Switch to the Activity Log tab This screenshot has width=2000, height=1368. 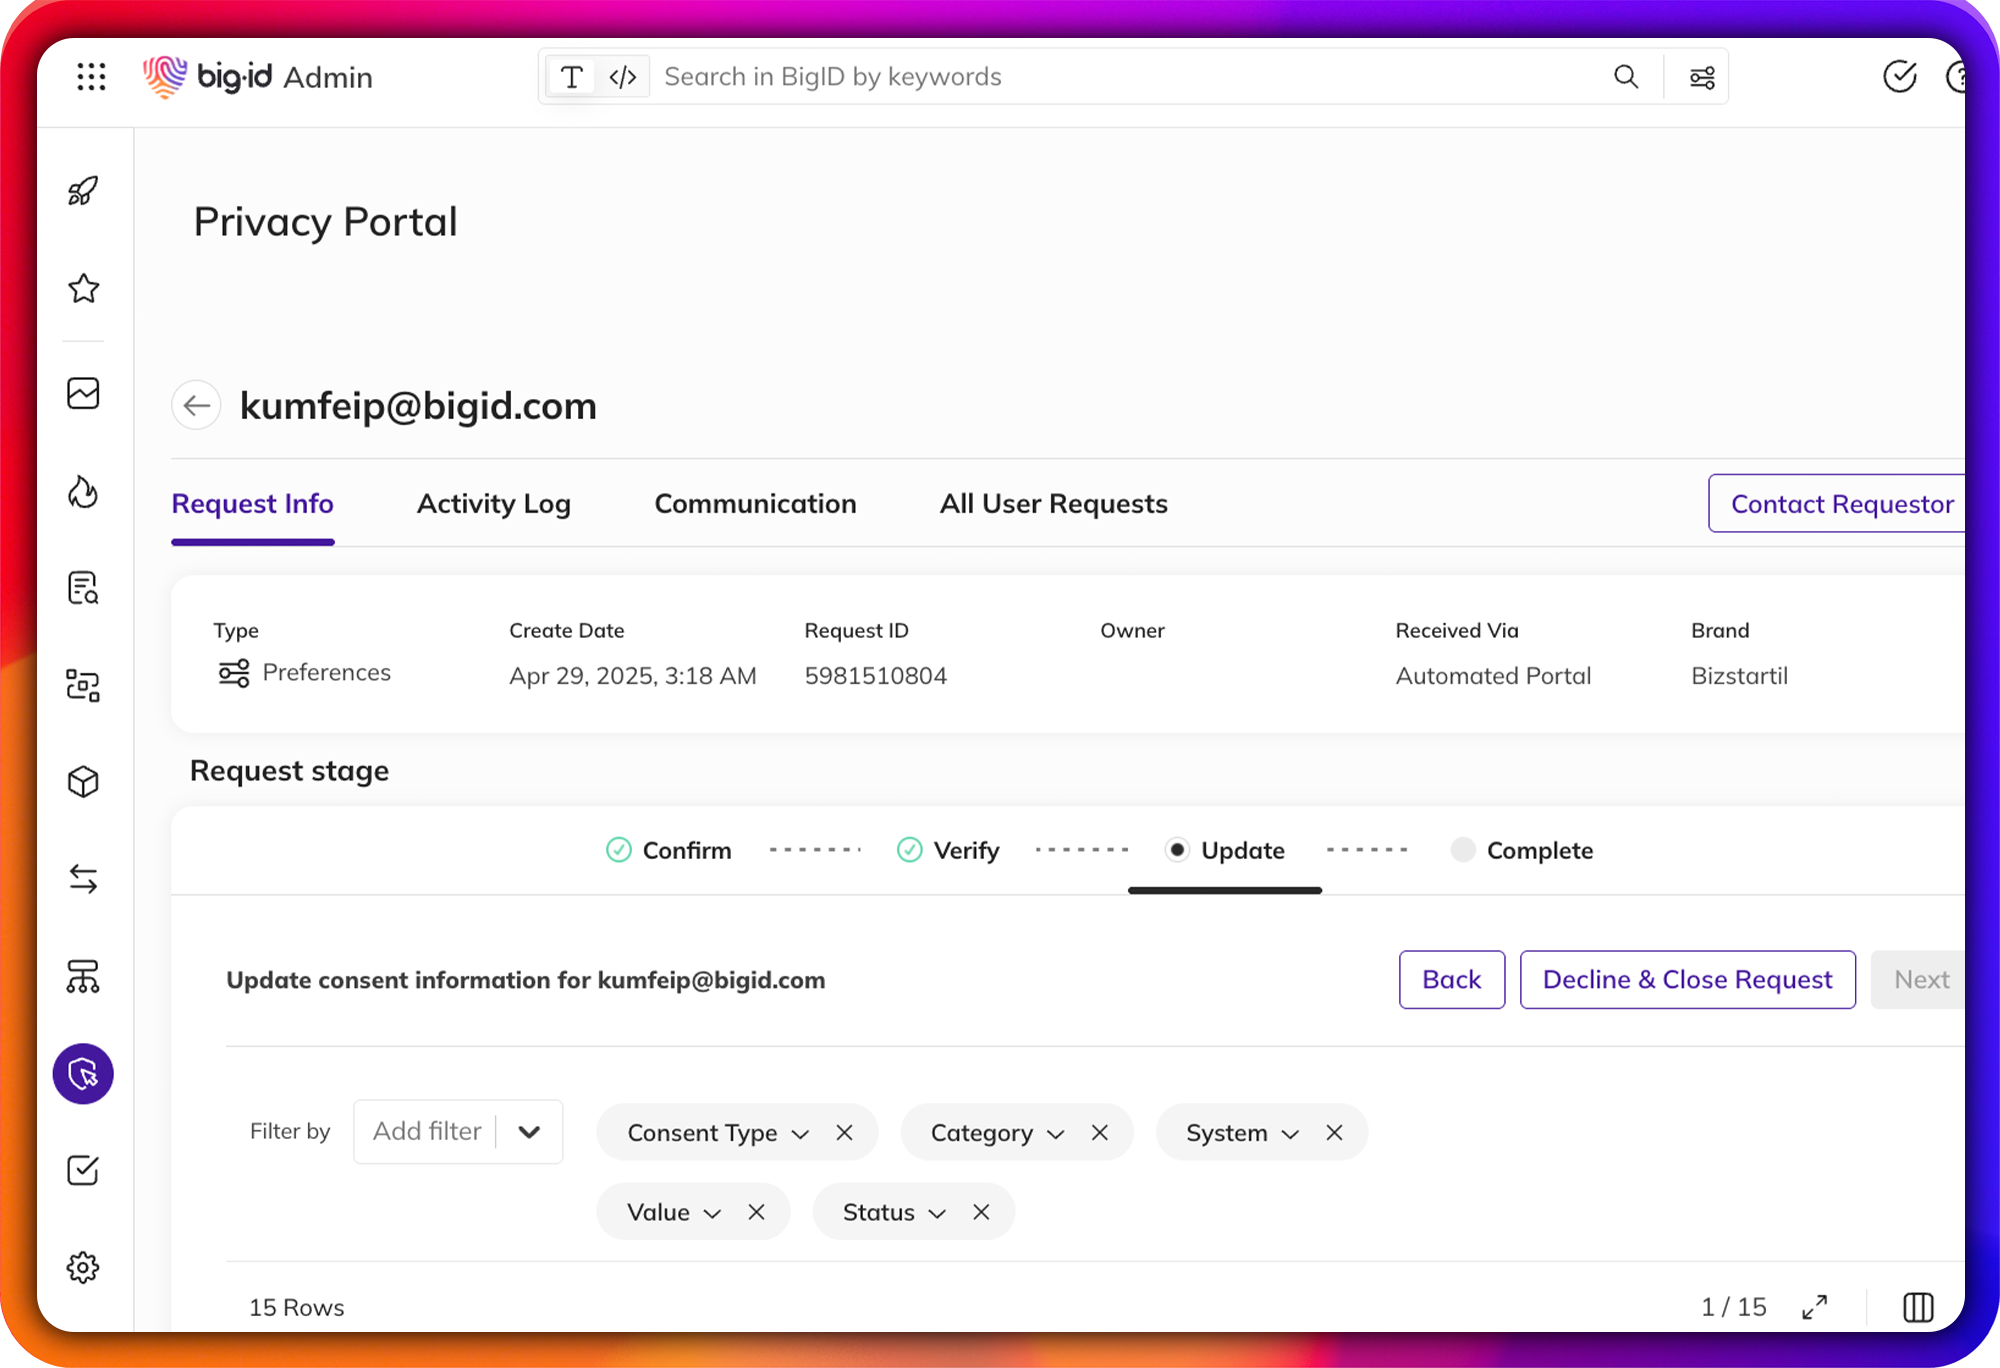(x=493, y=503)
